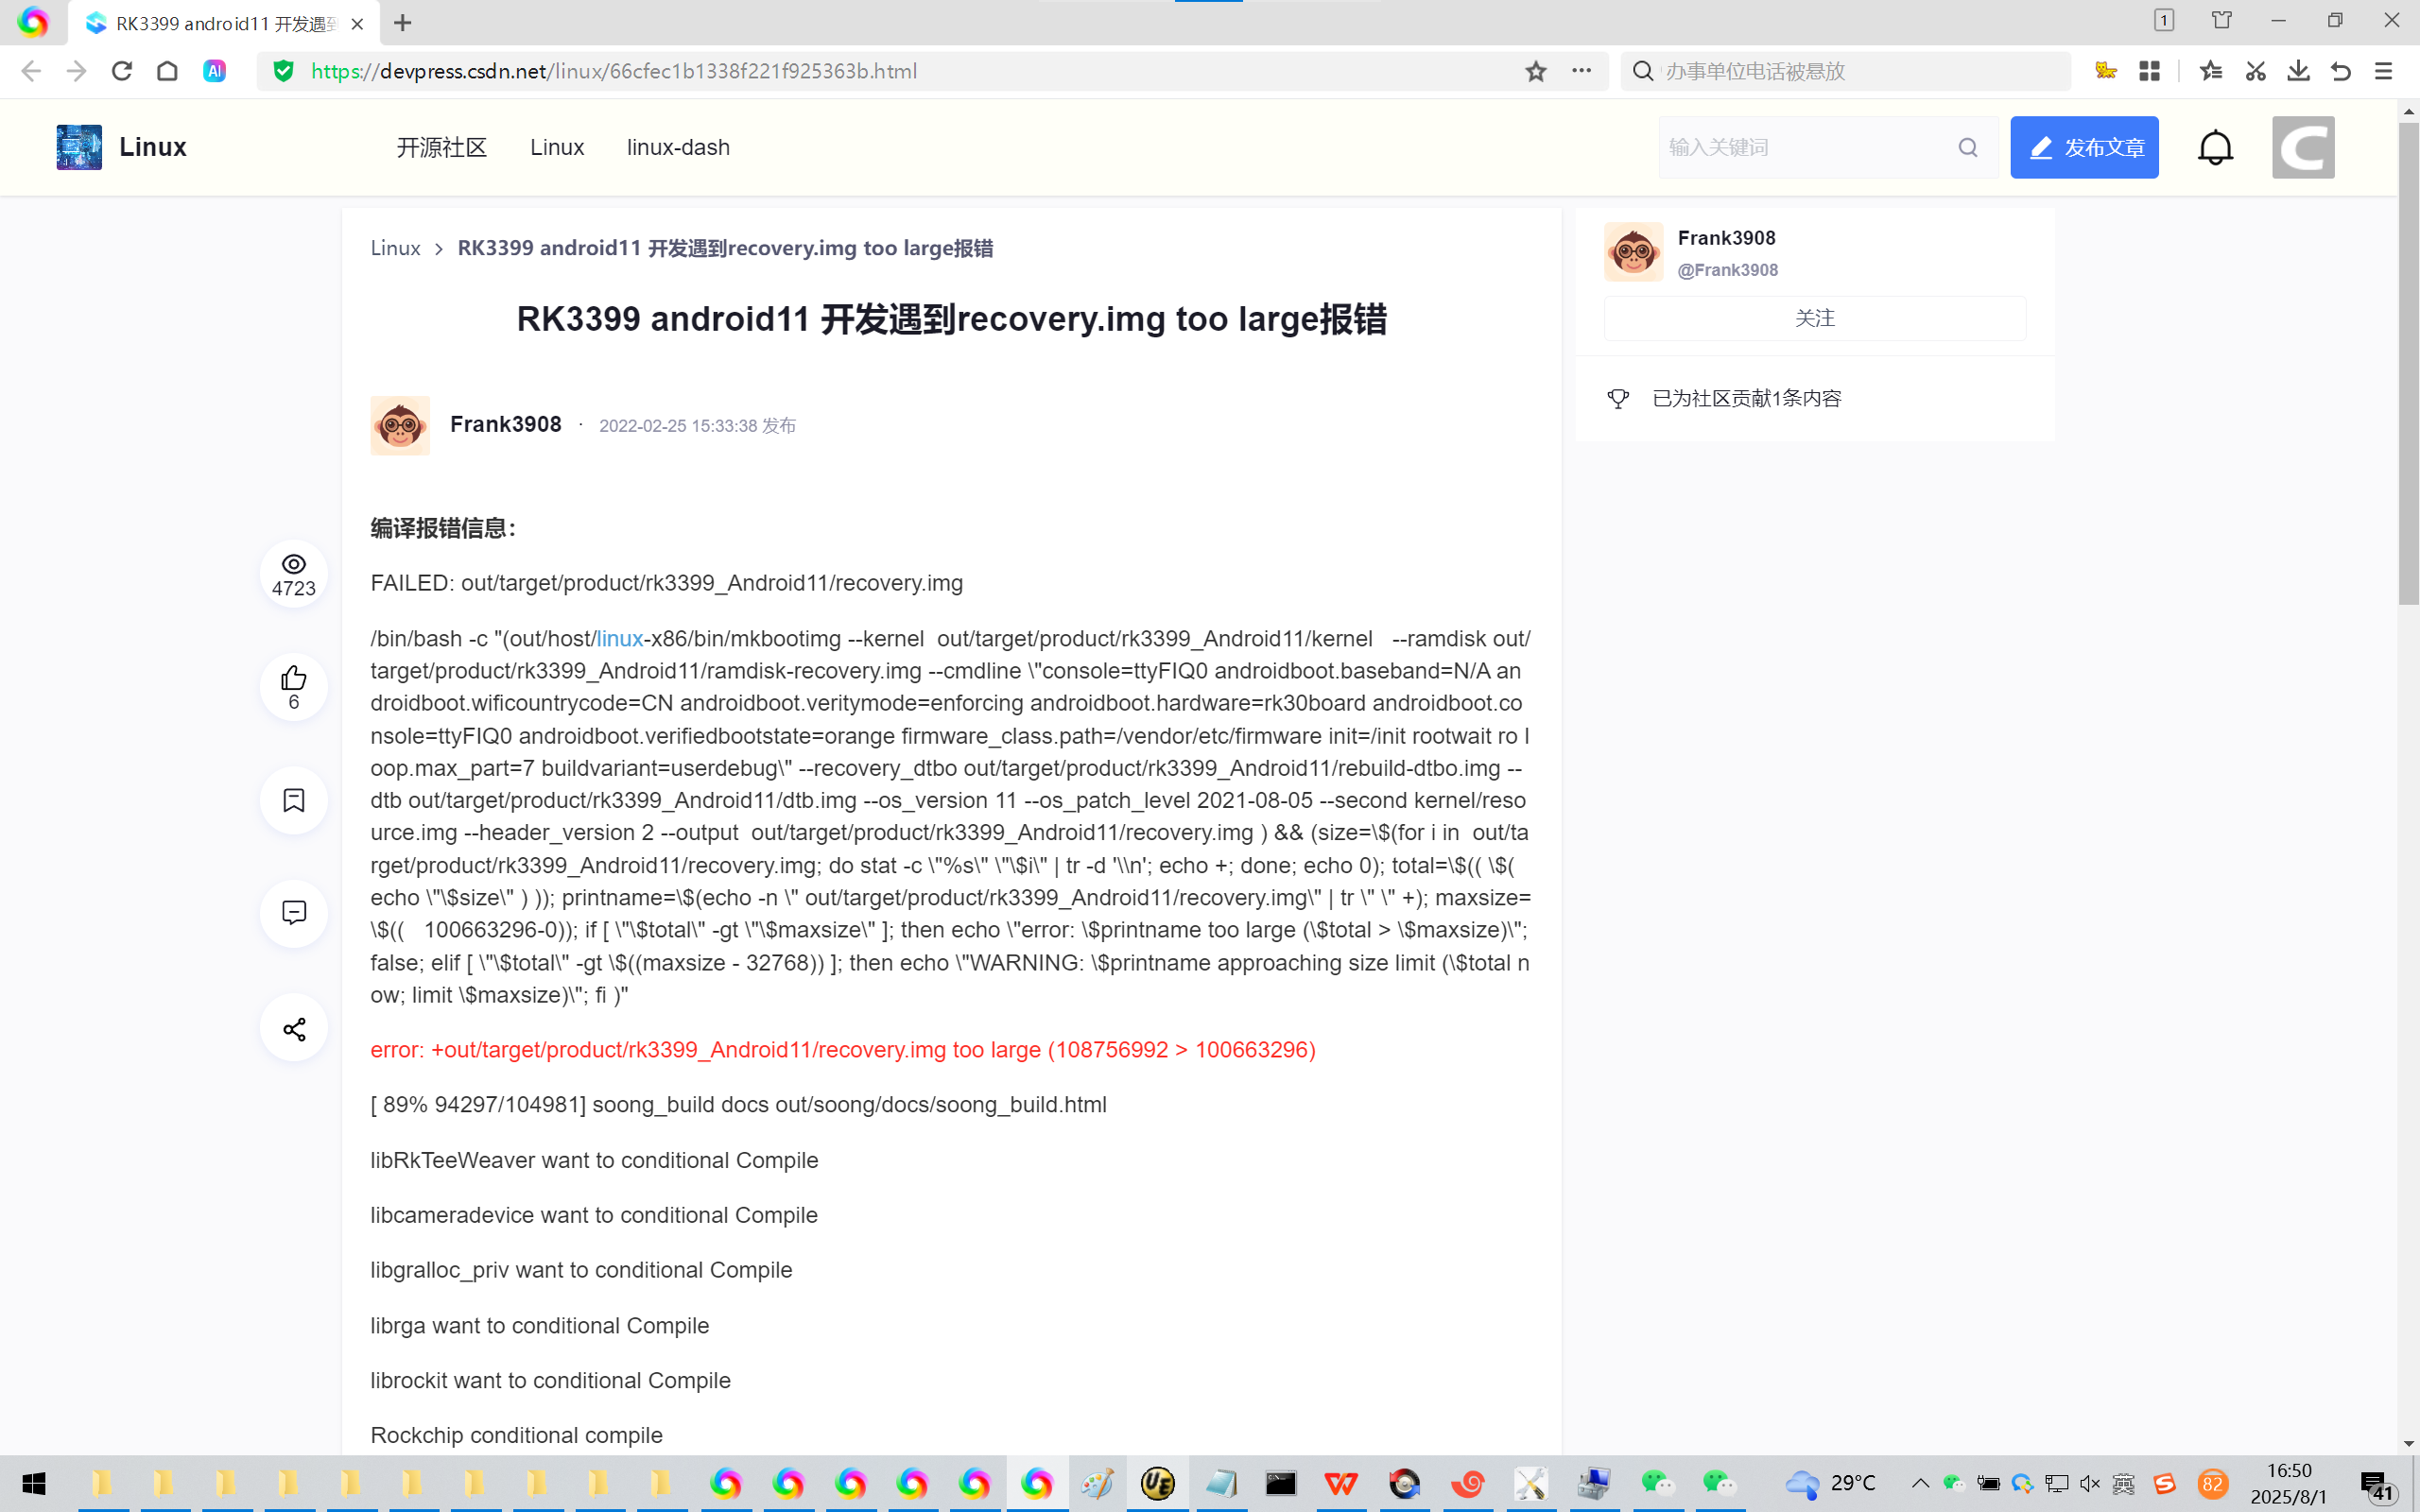Viewport: 2420px width, 1512px height.
Task: Open favorites list icon
Action: click(2211, 71)
